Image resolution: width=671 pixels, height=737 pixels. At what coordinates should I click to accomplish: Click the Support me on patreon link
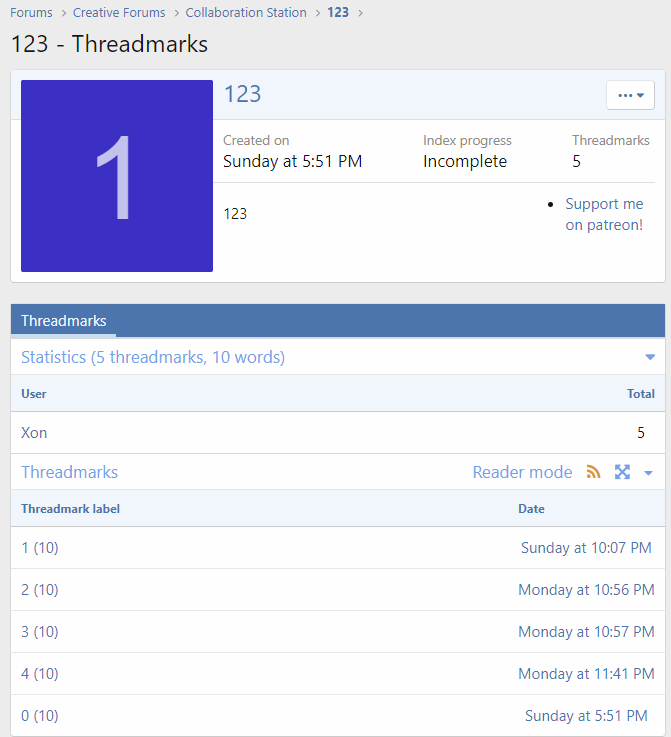[604, 214]
